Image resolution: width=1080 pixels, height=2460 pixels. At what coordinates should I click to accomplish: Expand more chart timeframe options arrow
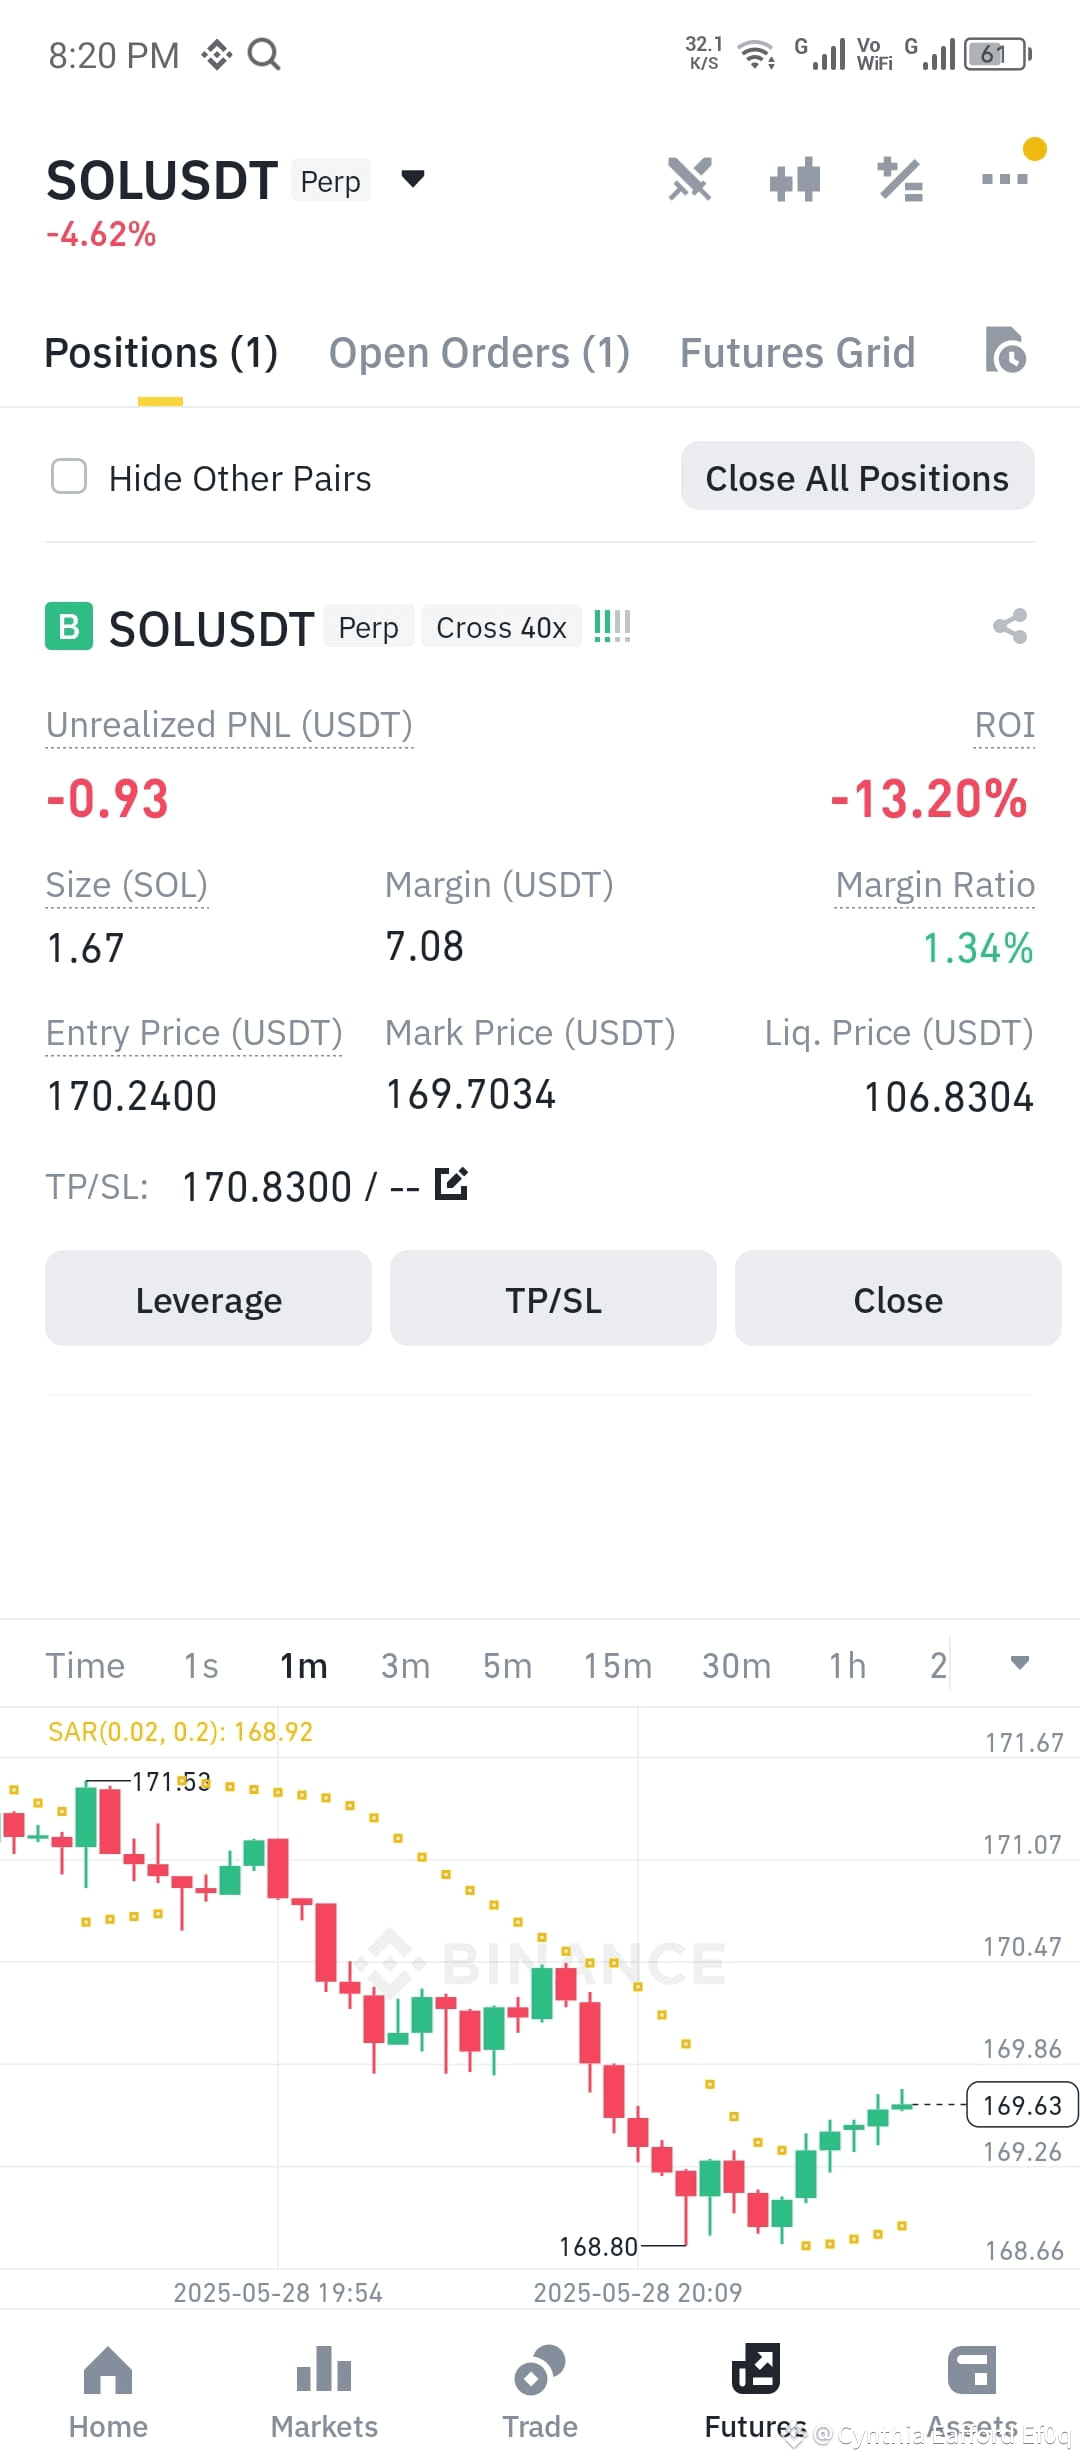coord(1019,1663)
